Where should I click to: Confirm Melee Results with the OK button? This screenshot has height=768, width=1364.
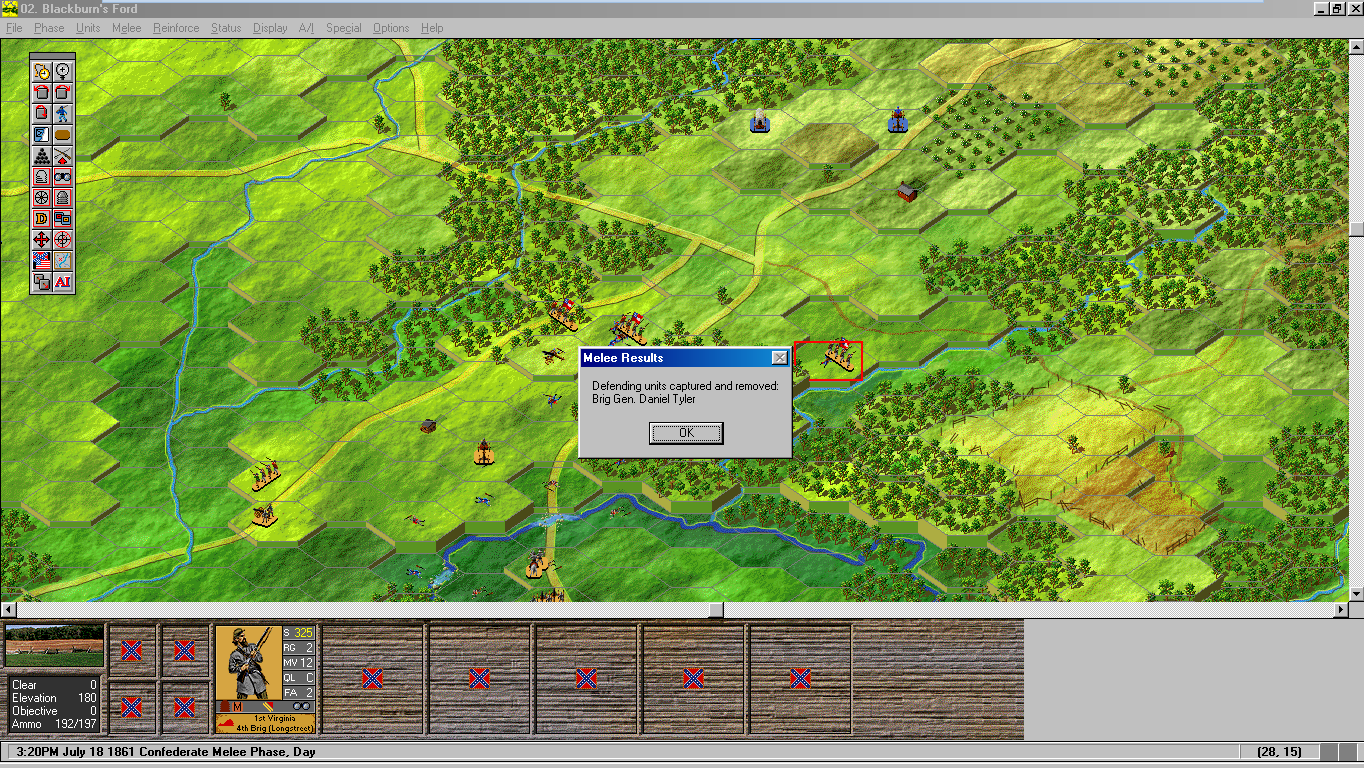pos(686,433)
